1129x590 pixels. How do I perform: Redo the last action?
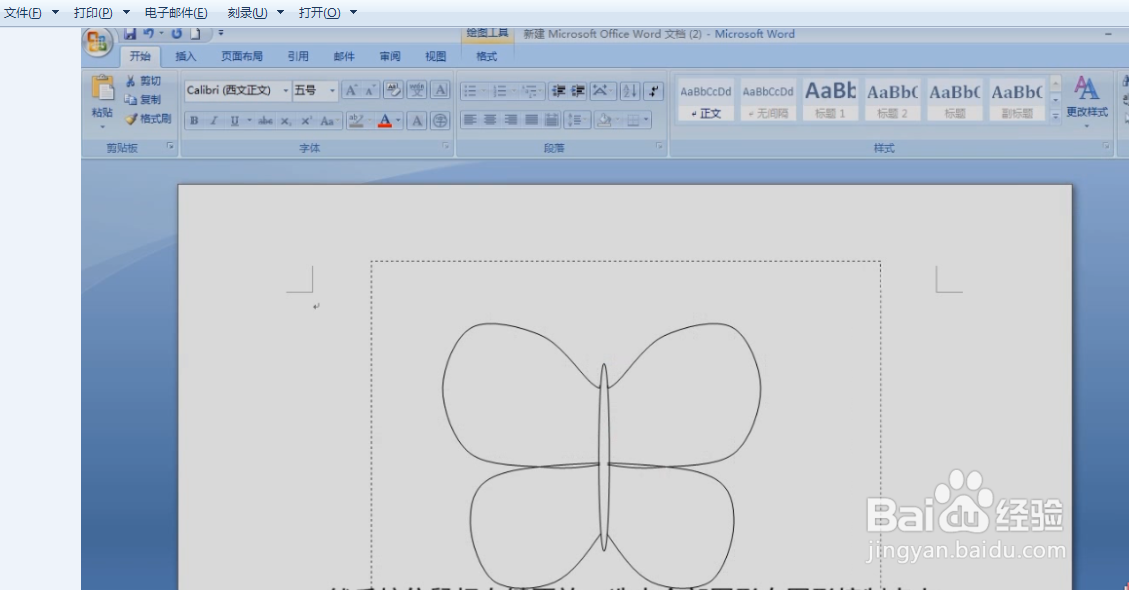pos(176,34)
